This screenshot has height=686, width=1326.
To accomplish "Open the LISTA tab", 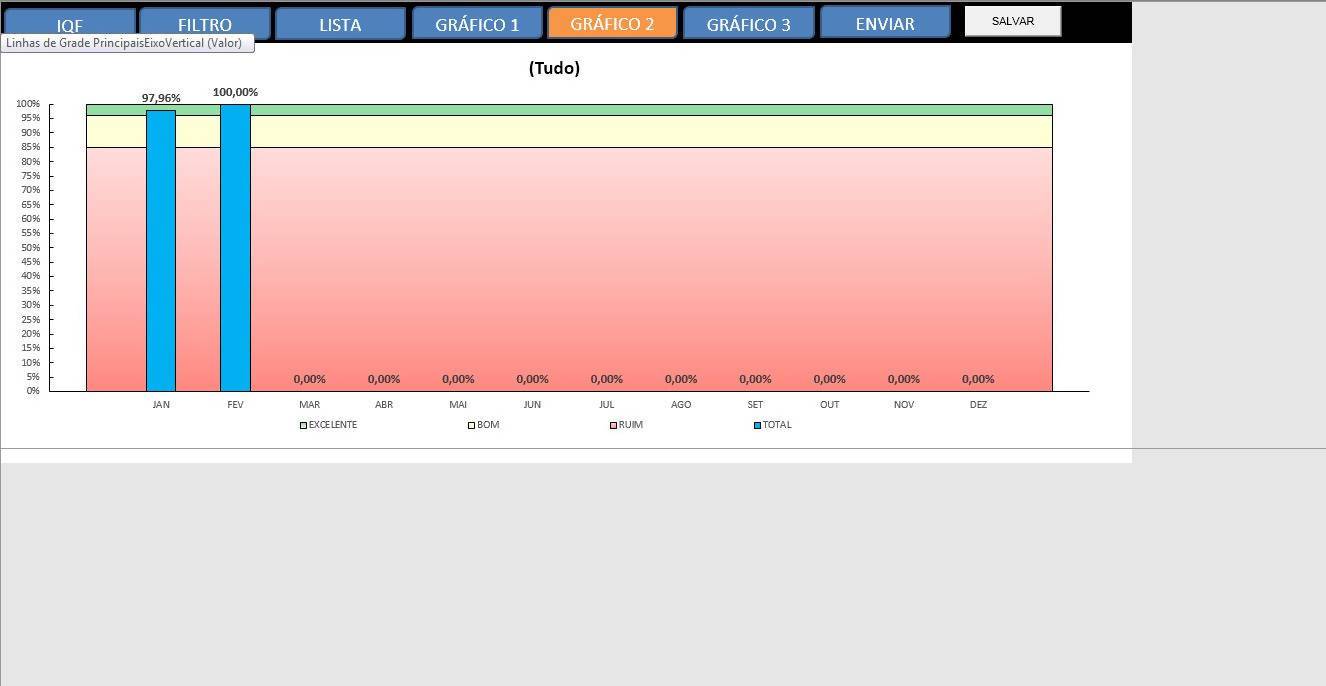I will point(340,25).
